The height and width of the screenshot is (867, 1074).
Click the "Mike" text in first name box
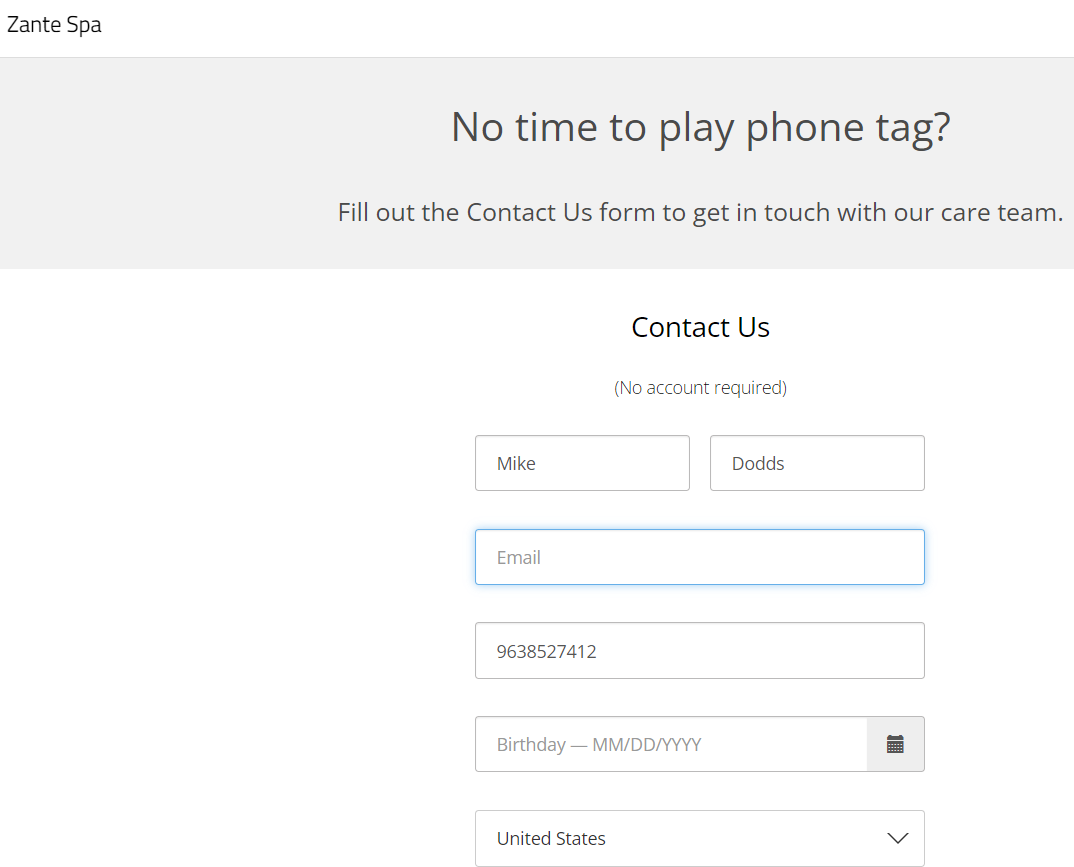click(x=516, y=464)
